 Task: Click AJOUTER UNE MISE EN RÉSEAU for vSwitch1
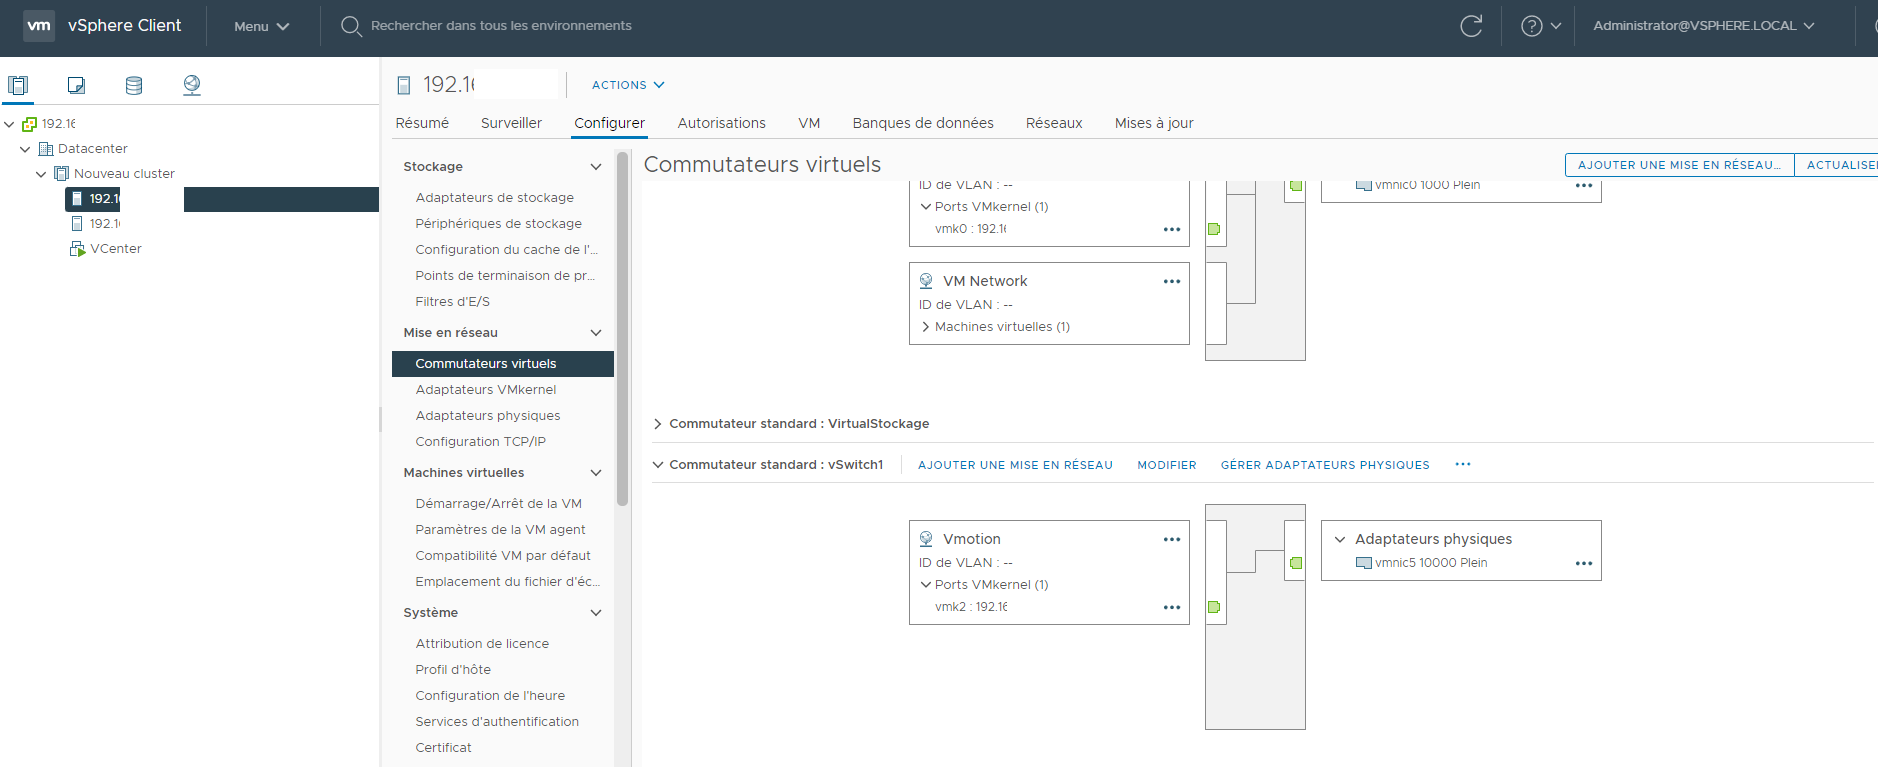(1015, 465)
